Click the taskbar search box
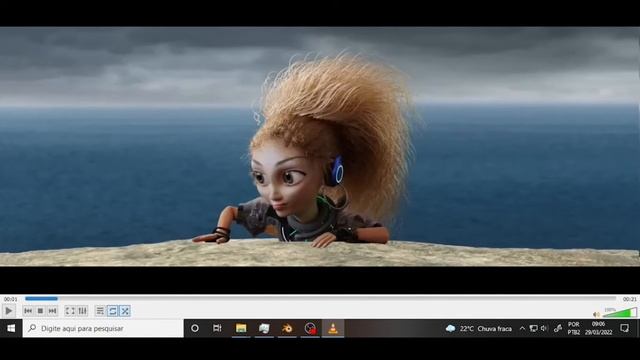The image size is (640, 360). [x=103, y=328]
